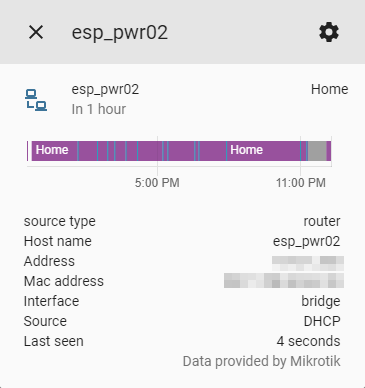Select the Host name value esp_pwr02
This screenshot has height=388, width=365.
point(306,241)
